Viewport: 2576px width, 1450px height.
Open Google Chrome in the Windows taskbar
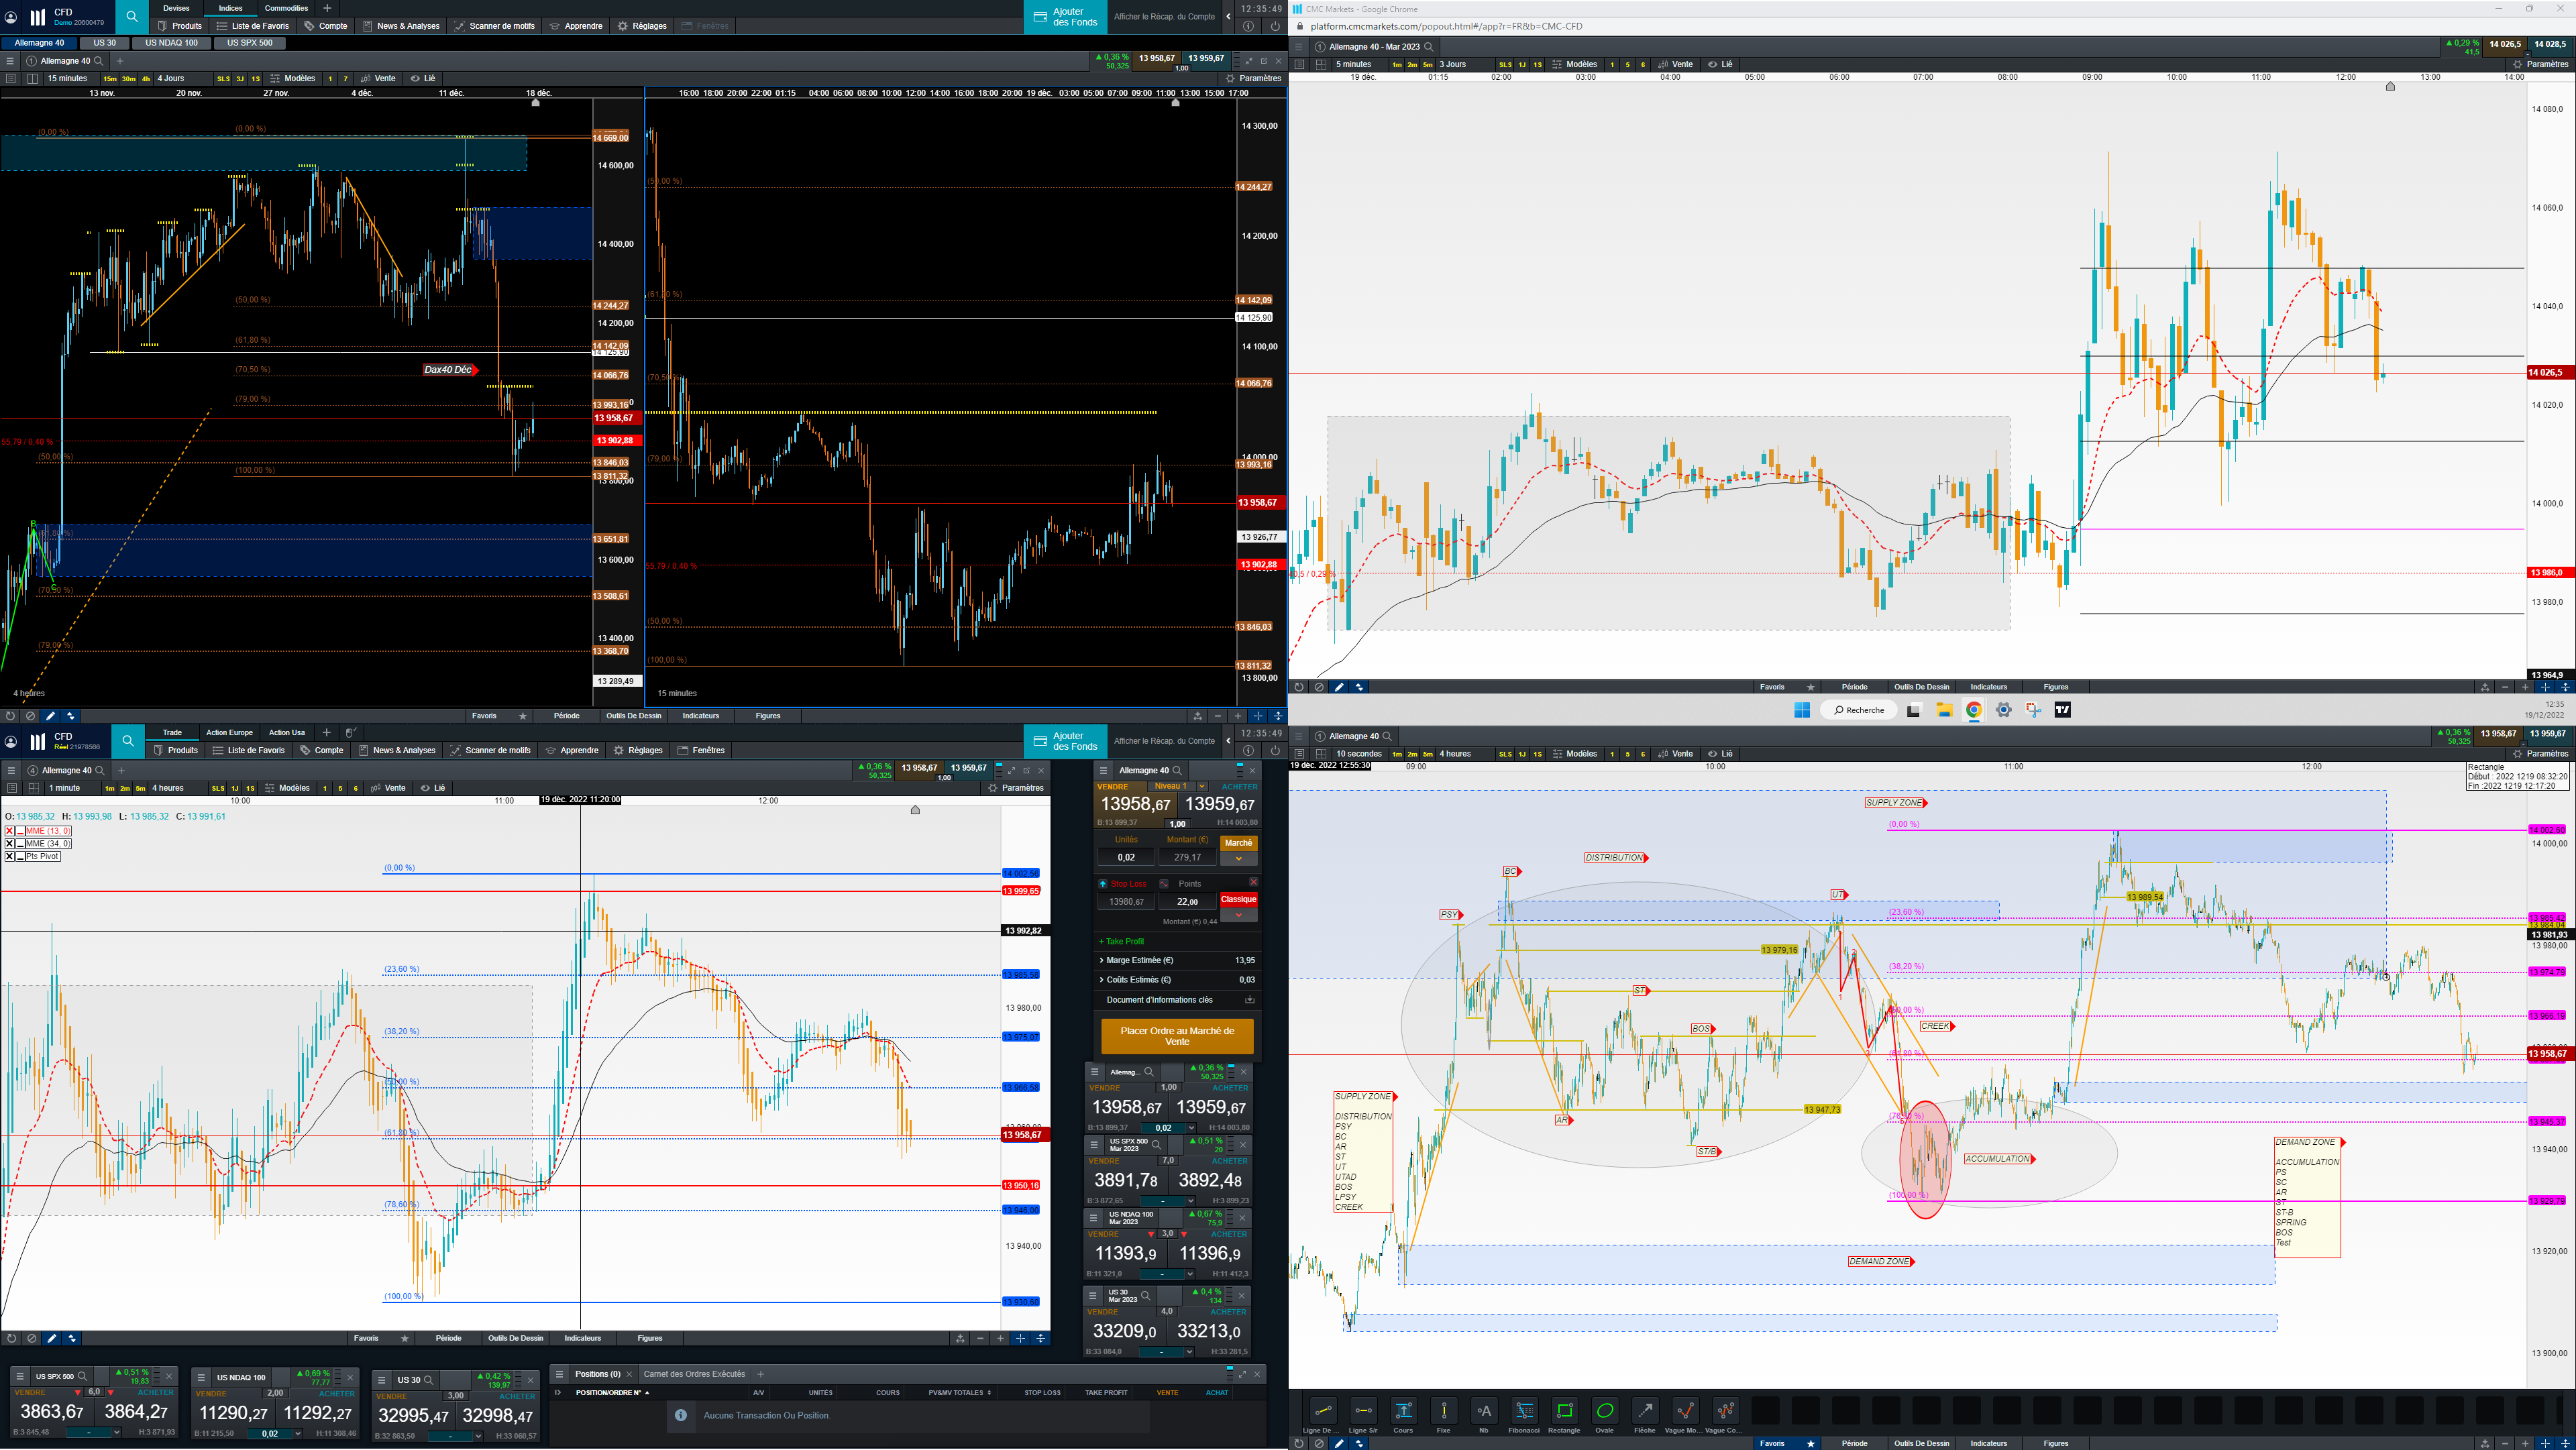1973,710
